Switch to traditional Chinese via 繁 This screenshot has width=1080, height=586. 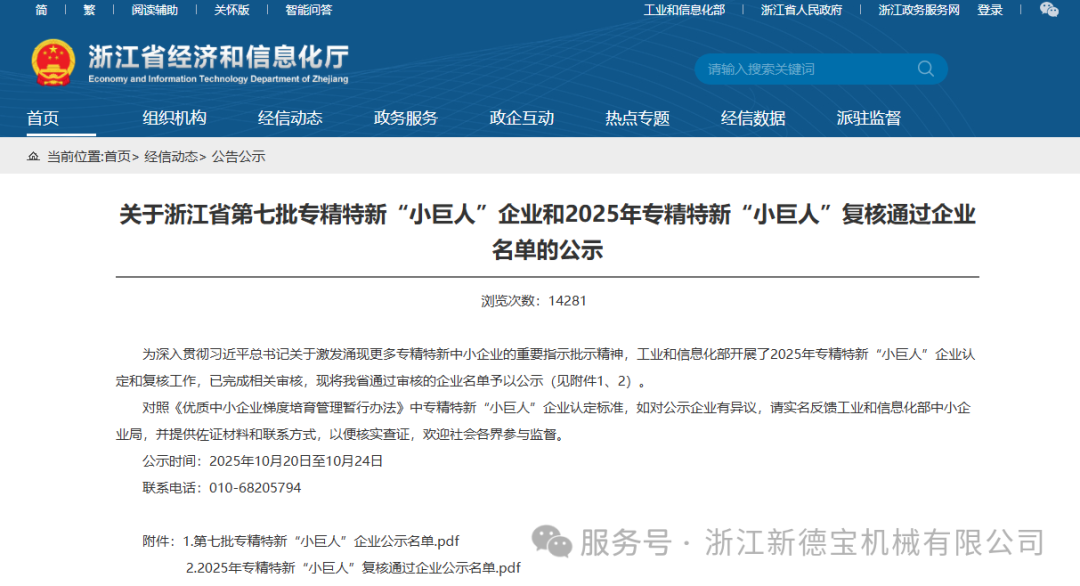(89, 10)
